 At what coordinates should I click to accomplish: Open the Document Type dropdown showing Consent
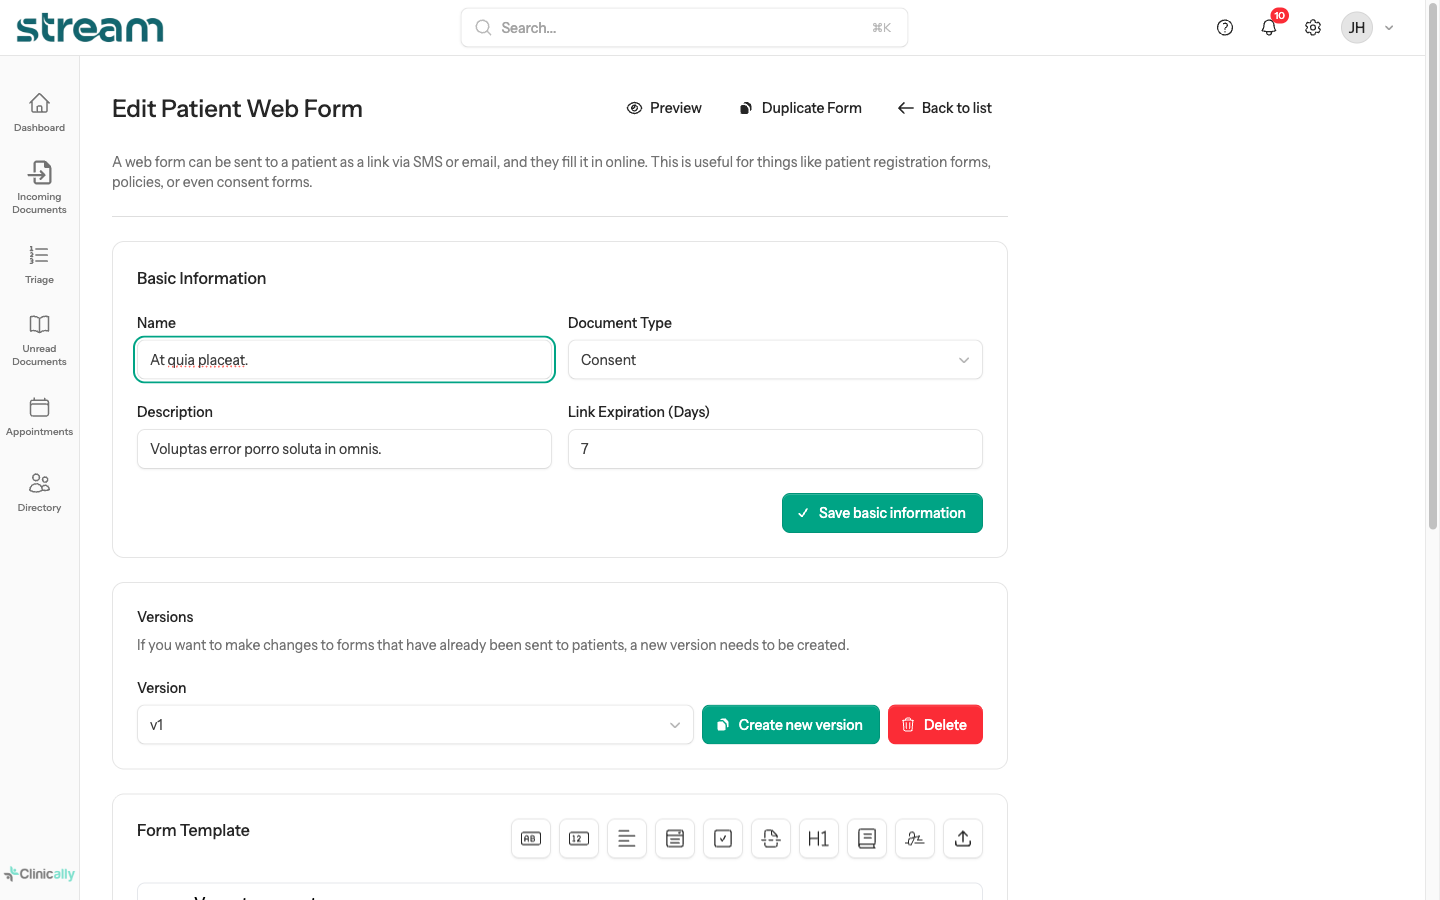775,359
